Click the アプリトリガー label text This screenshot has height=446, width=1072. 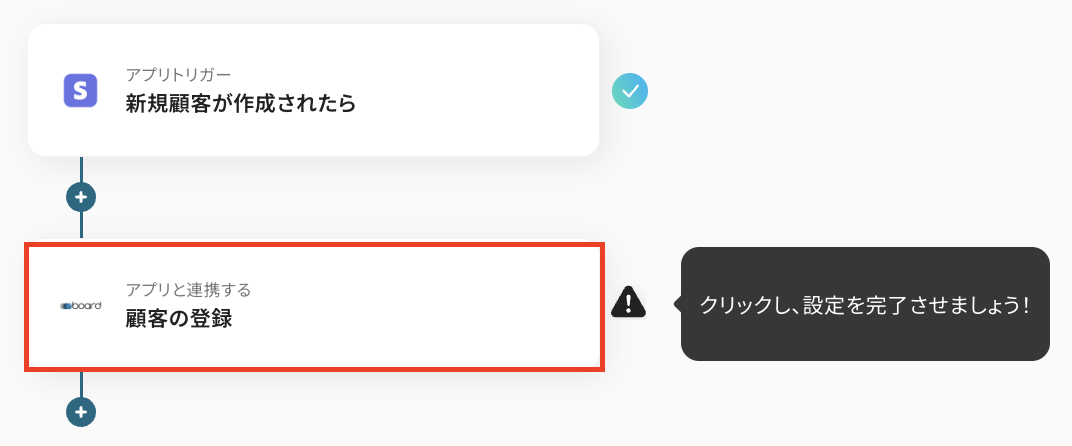[x=179, y=75]
